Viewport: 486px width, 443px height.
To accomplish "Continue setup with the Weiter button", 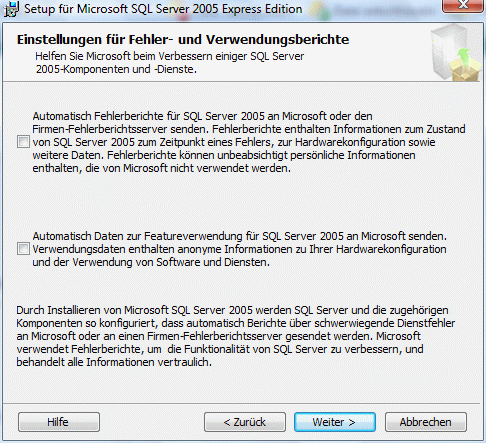I will tap(335, 422).
